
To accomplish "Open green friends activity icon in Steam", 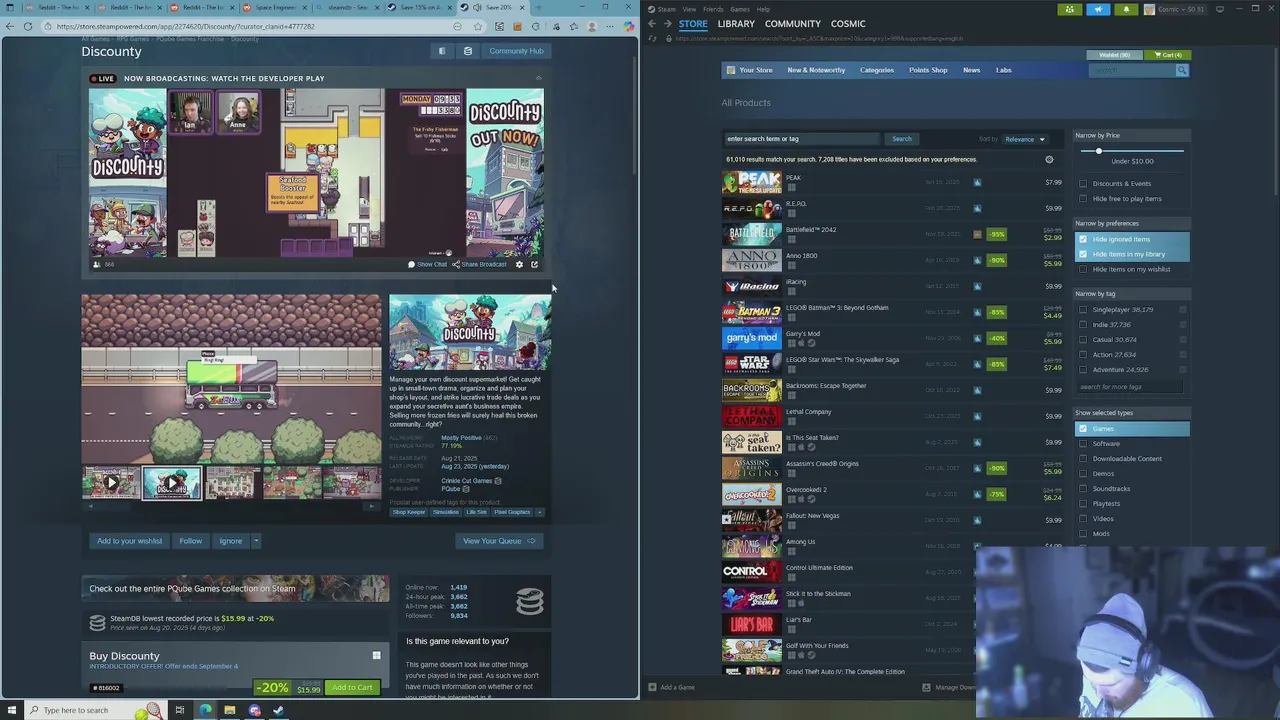I will [1070, 9].
